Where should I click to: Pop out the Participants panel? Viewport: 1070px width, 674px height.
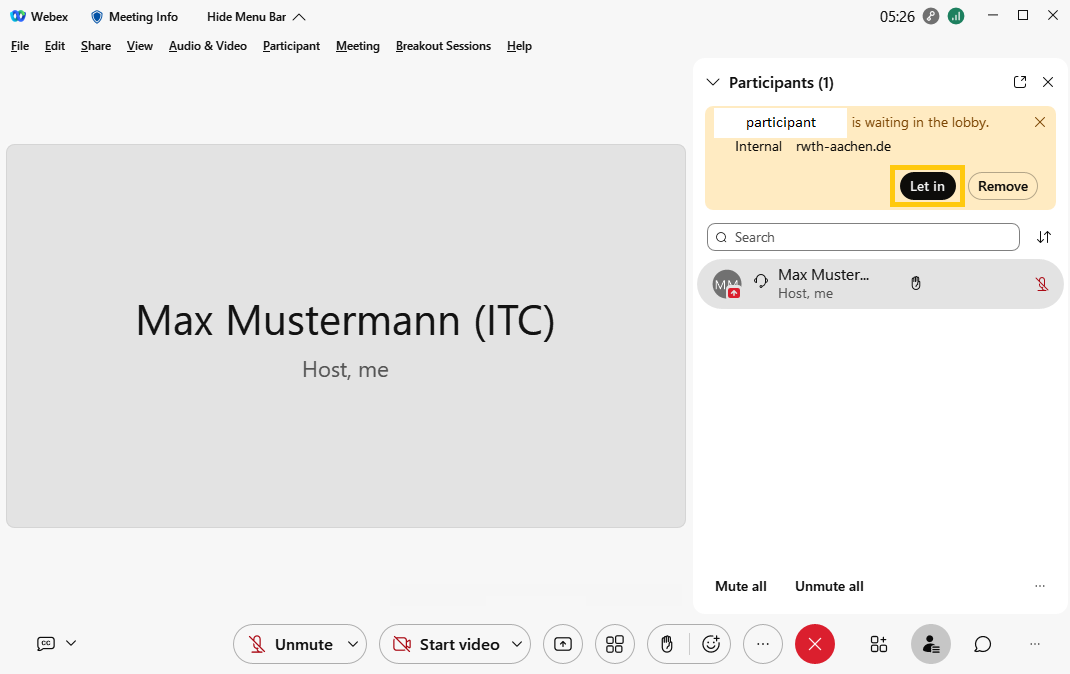pyautogui.click(x=1020, y=82)
